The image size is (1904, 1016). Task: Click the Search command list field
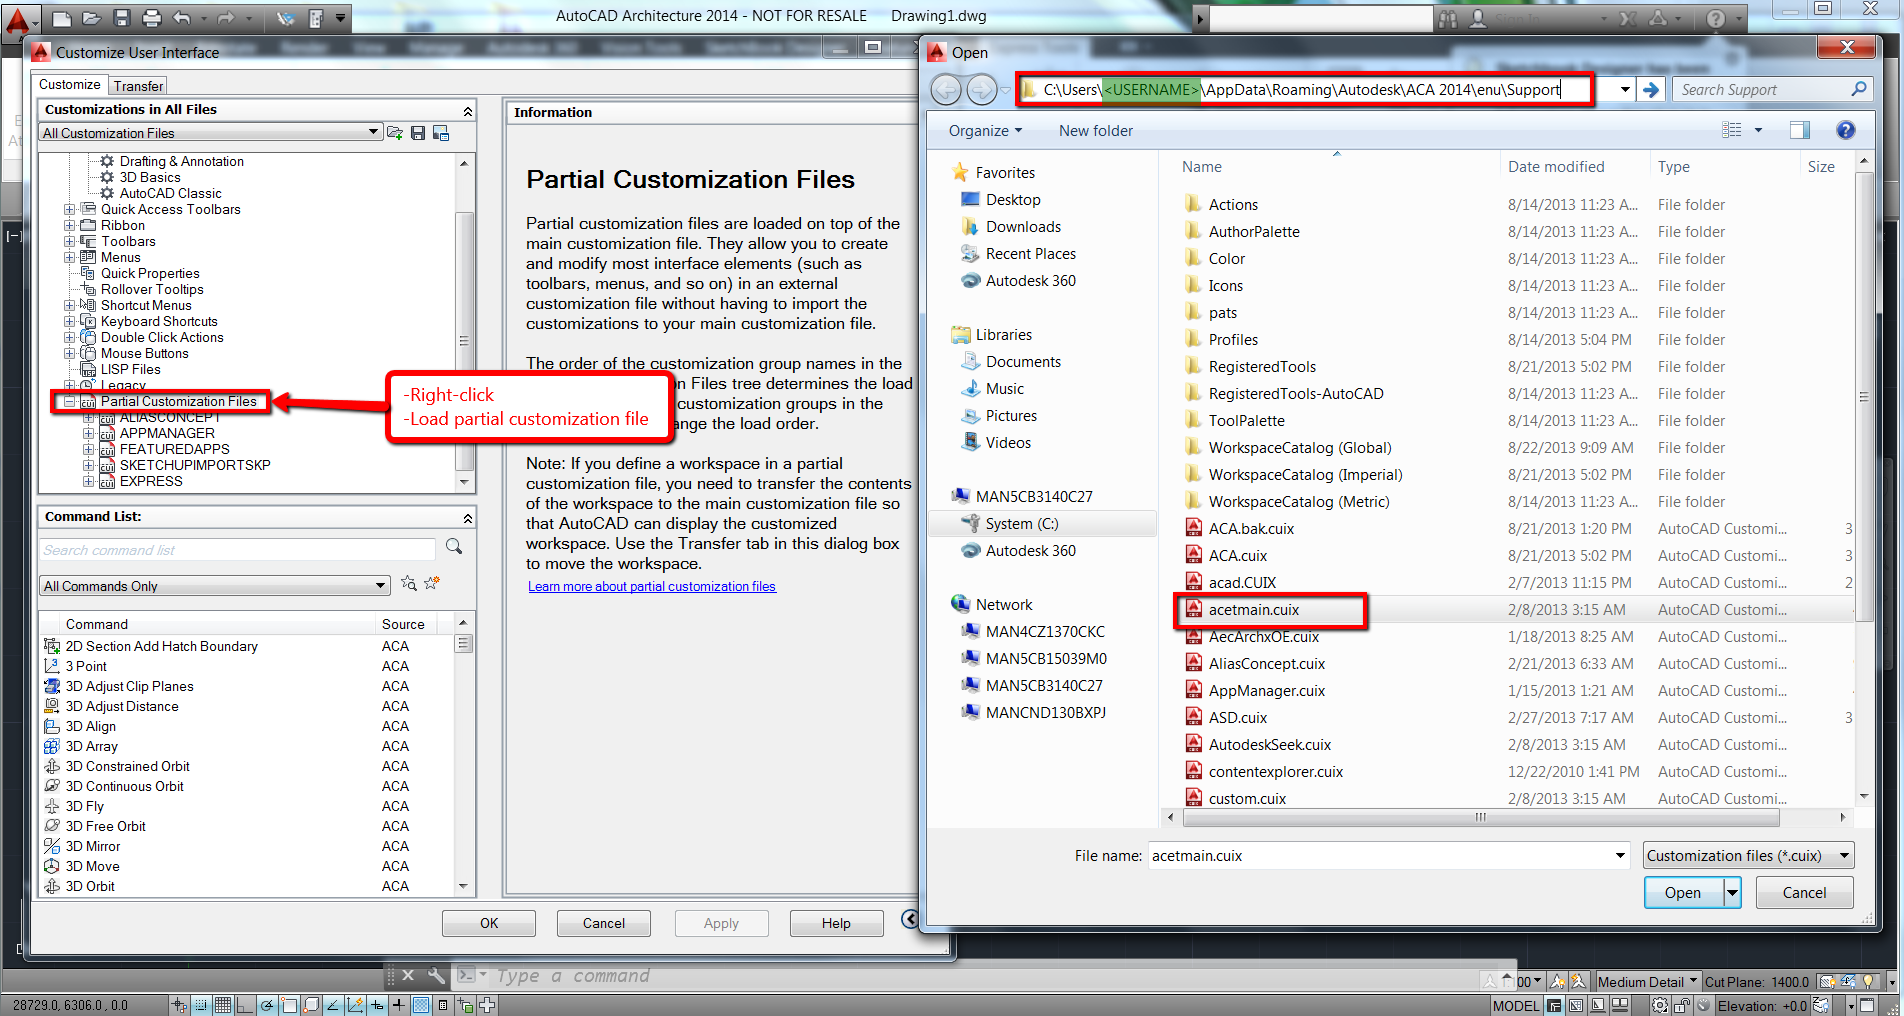(238, 550)
